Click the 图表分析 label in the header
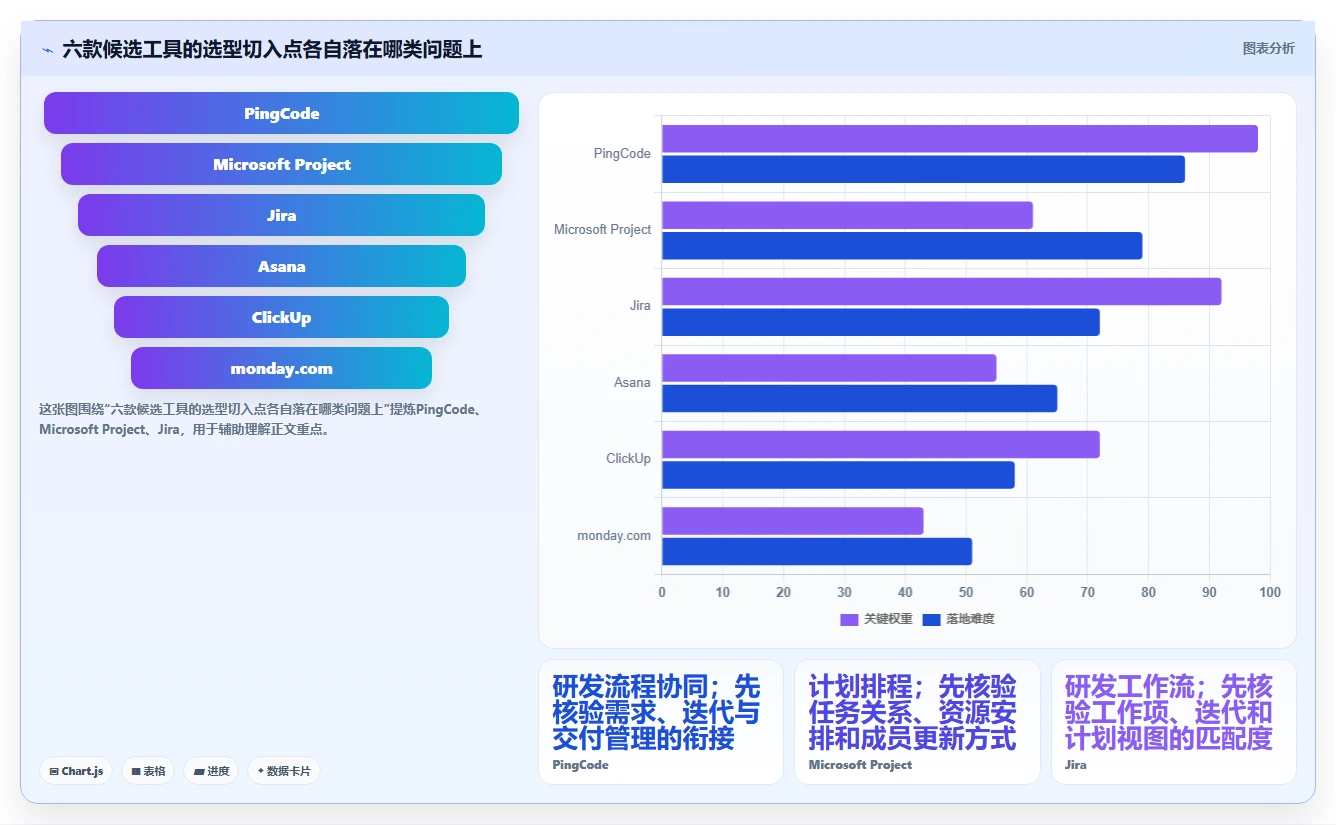 coord(1268,48)
